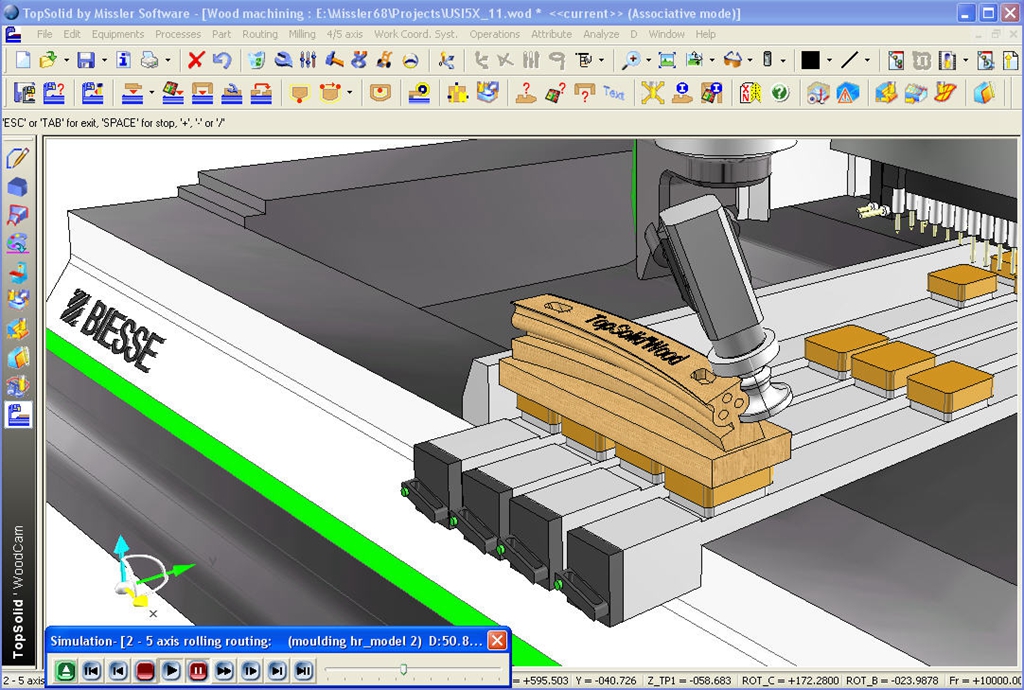1024x690 pixels.
Task: Click the green eject button in simulation bar
Action: pos(65,670)
